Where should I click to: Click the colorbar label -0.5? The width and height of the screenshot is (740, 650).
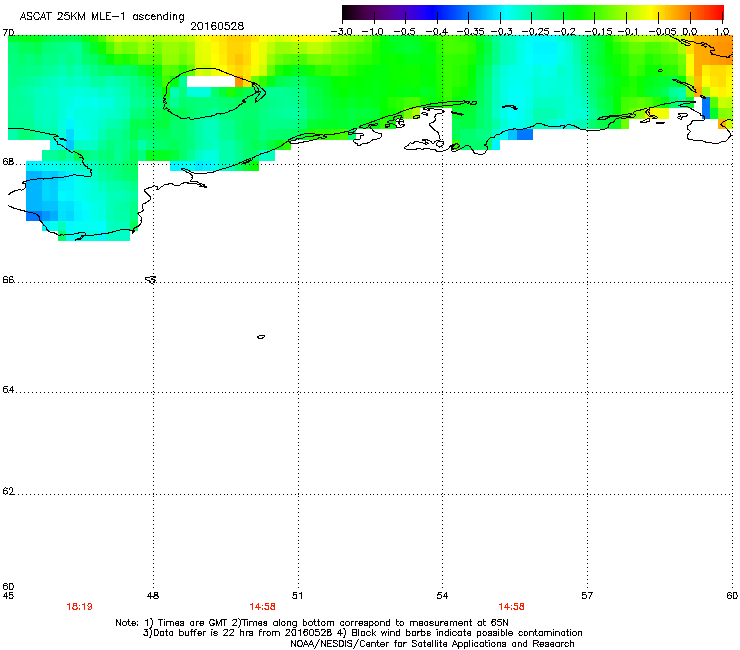point(404,32)
